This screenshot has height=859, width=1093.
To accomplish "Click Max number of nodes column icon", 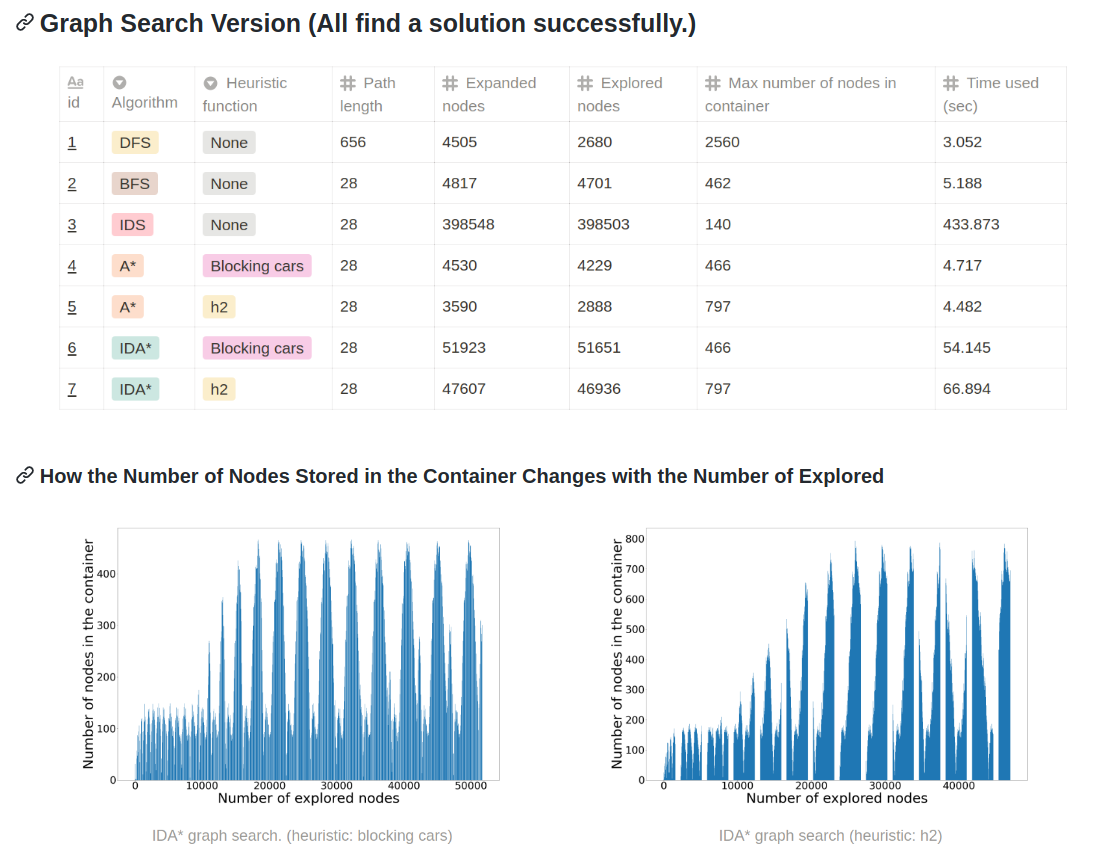I will pyautogui.click(x=713, y=84).
